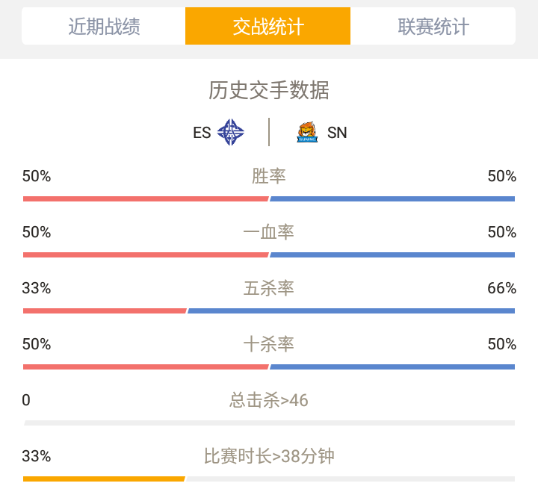This screenshot has width=538, height=496.
Task: Click the 66% value for SN 五杀率
Action: click(502, 288)
